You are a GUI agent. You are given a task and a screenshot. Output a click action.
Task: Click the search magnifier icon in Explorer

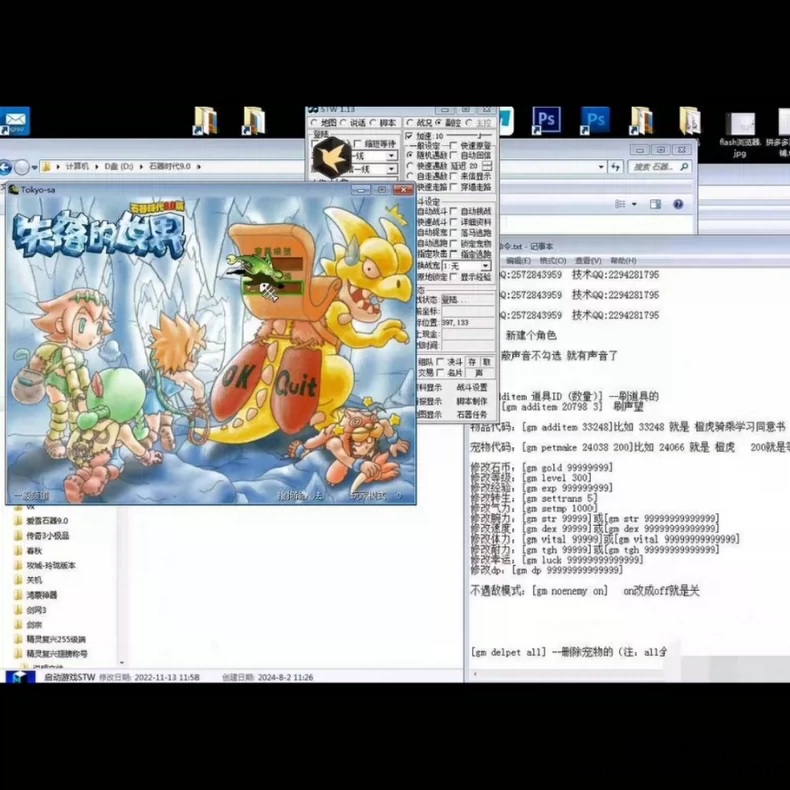[x=684, y=167]
